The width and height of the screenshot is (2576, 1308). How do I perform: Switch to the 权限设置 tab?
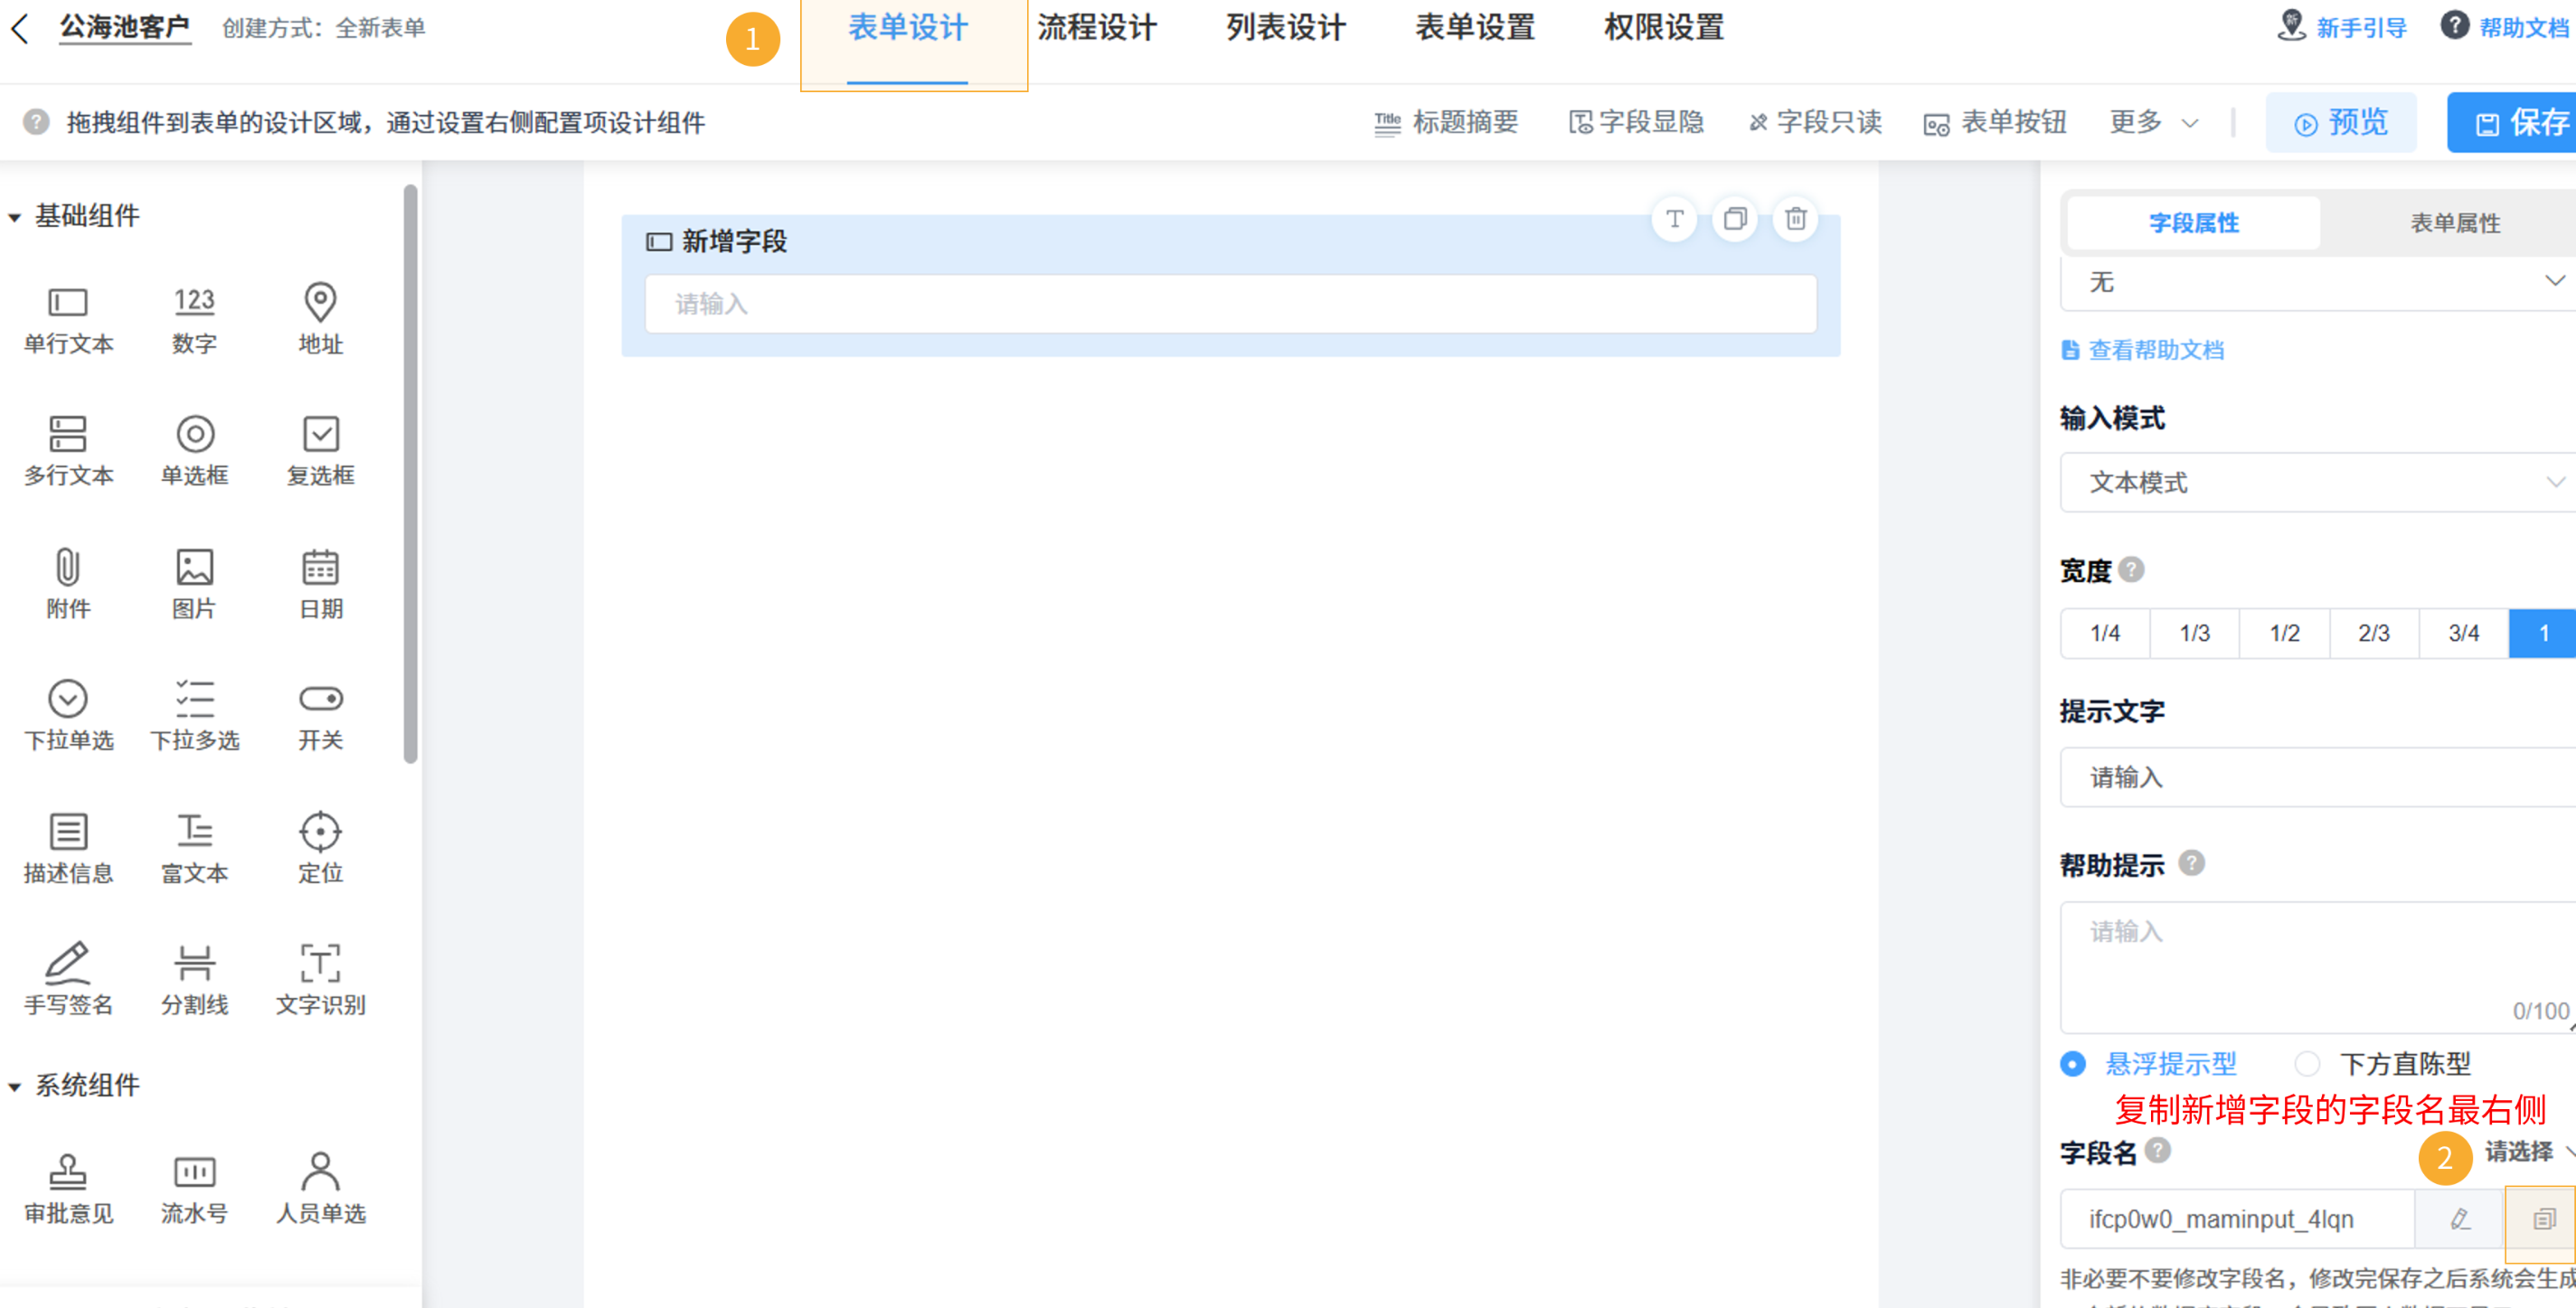[1664, 28]
